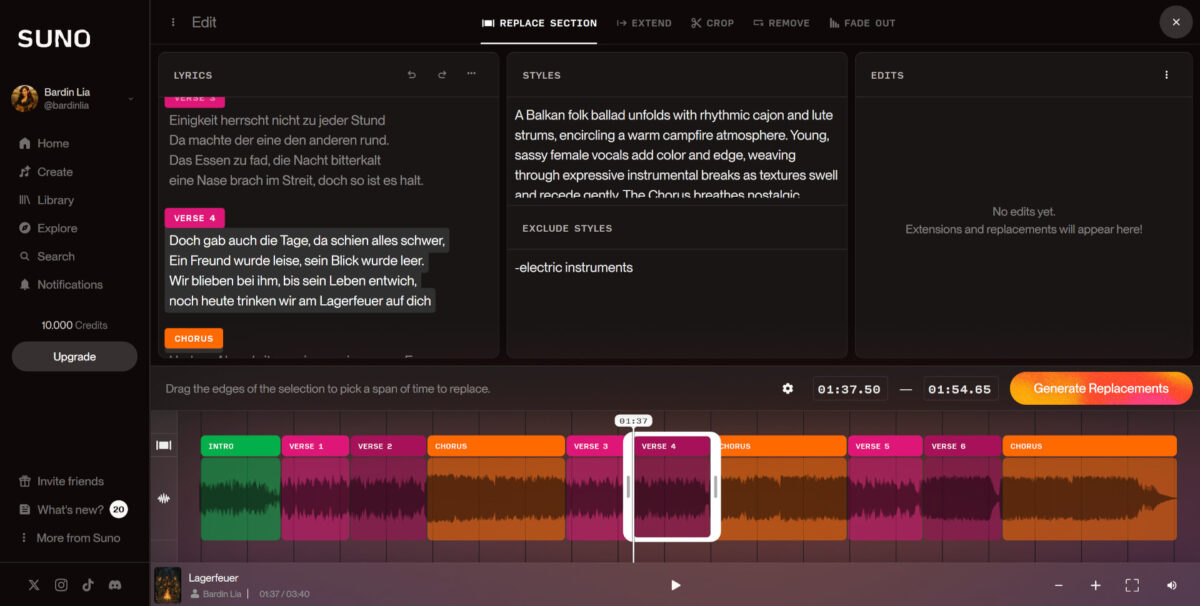Select the Extend tool in the Edit toolbar
The width and height of the screenshot is (1200, 606).
pyautogui.click(x=644, y=22)
